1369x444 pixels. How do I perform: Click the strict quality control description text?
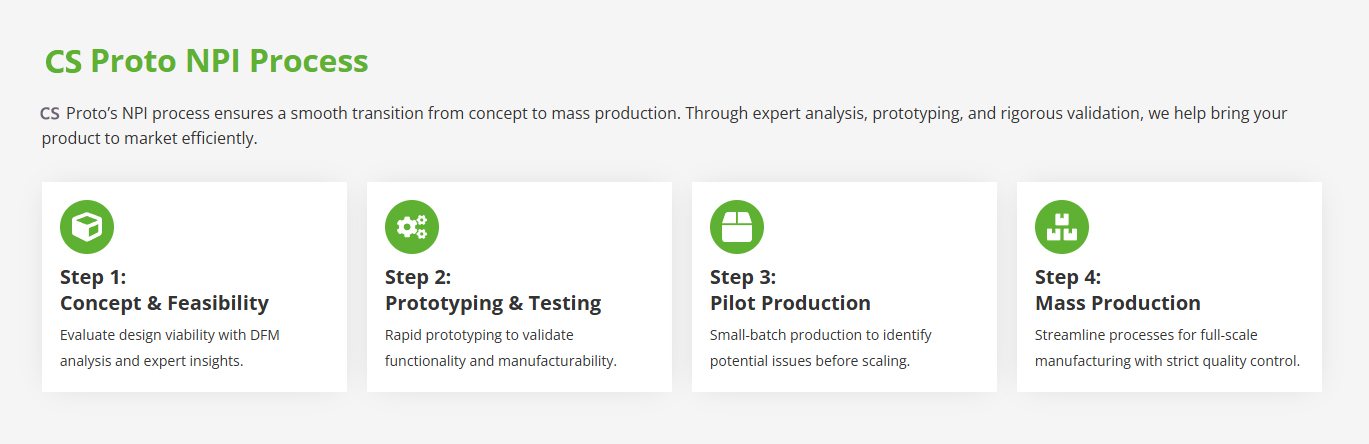(1167, 360)
